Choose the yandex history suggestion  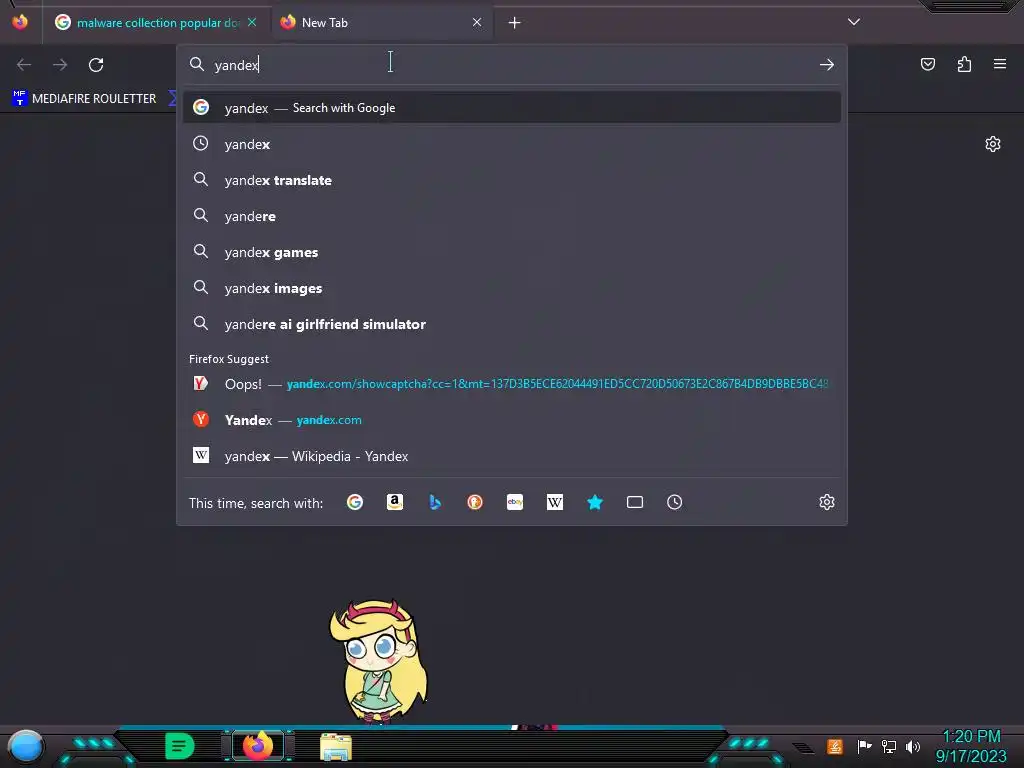pos(512,144)
